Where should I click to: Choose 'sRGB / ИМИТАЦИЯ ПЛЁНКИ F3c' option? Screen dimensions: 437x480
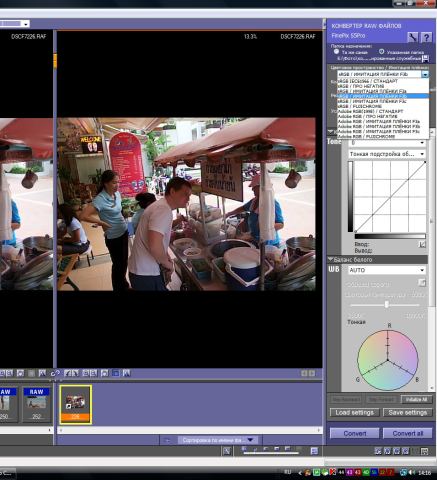[x=383, y=101]
